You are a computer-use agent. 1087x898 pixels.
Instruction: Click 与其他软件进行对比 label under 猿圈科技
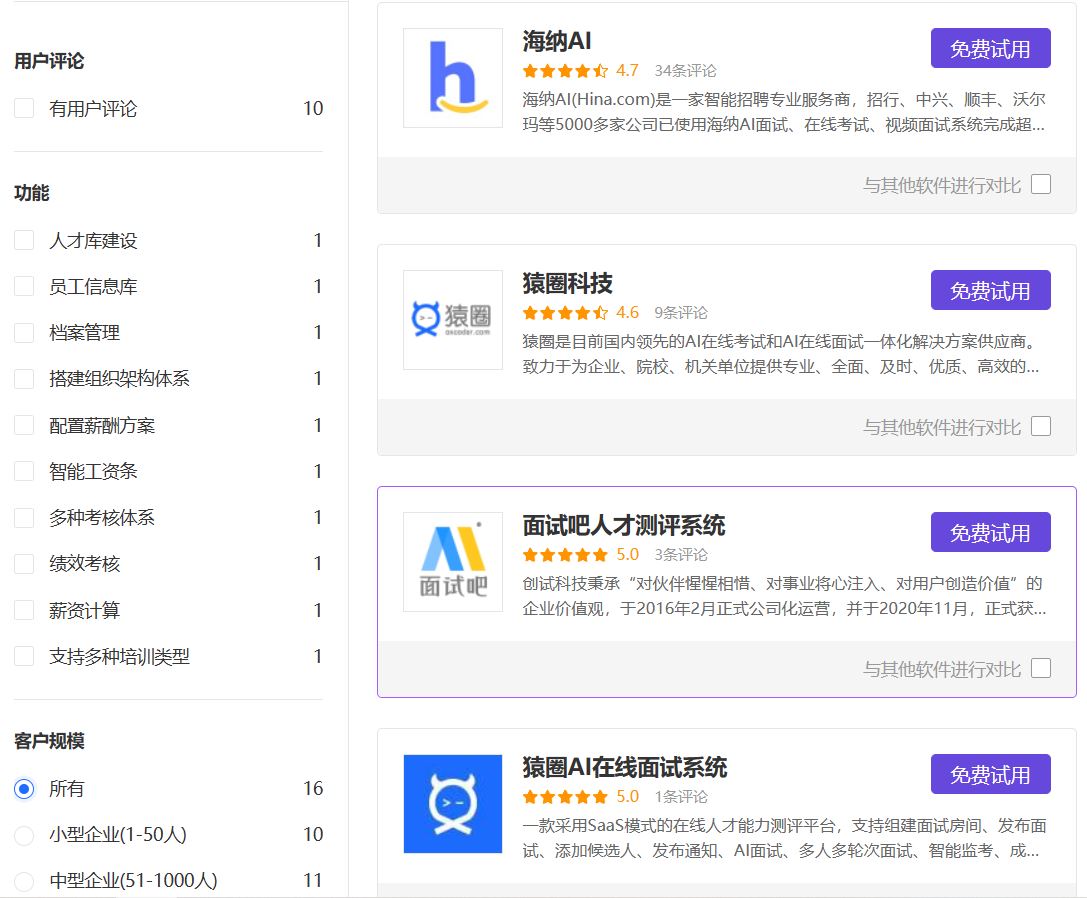pos(942,428)
